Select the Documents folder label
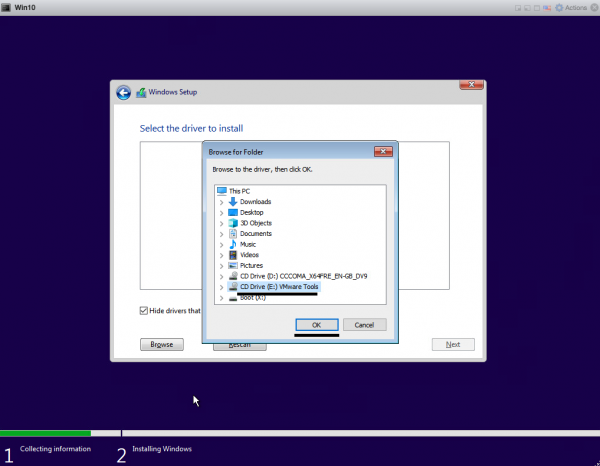Image resolution: width=600 pixels, height=466 pixels. pos(256,233)
